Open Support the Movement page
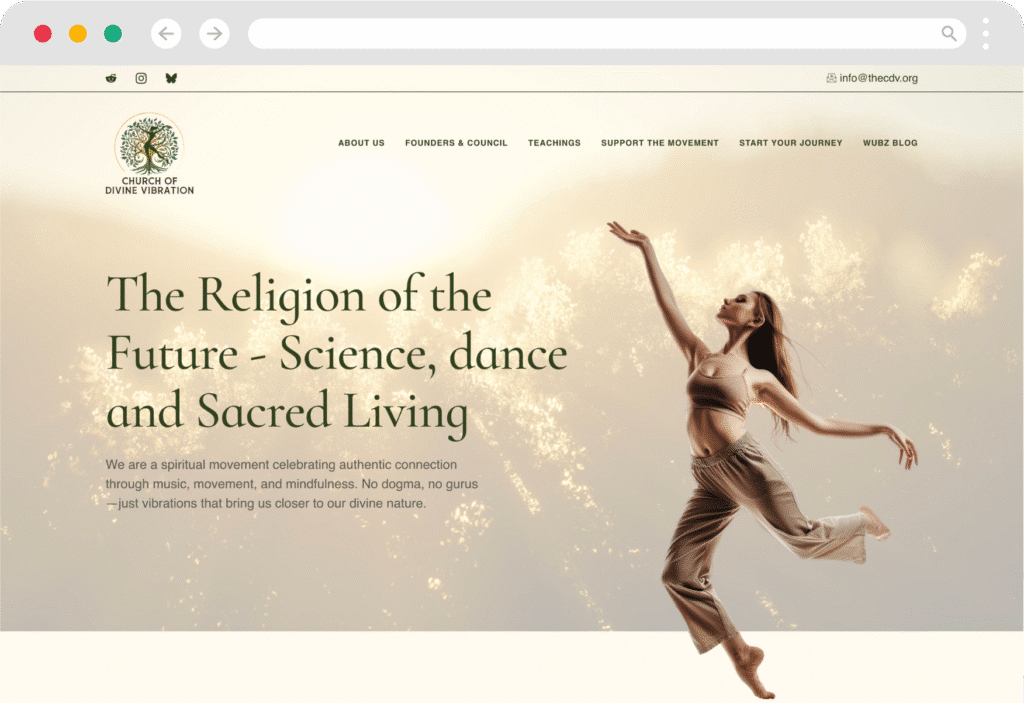This screenshot has width=1024, height=703. click(x=659, y=143)
